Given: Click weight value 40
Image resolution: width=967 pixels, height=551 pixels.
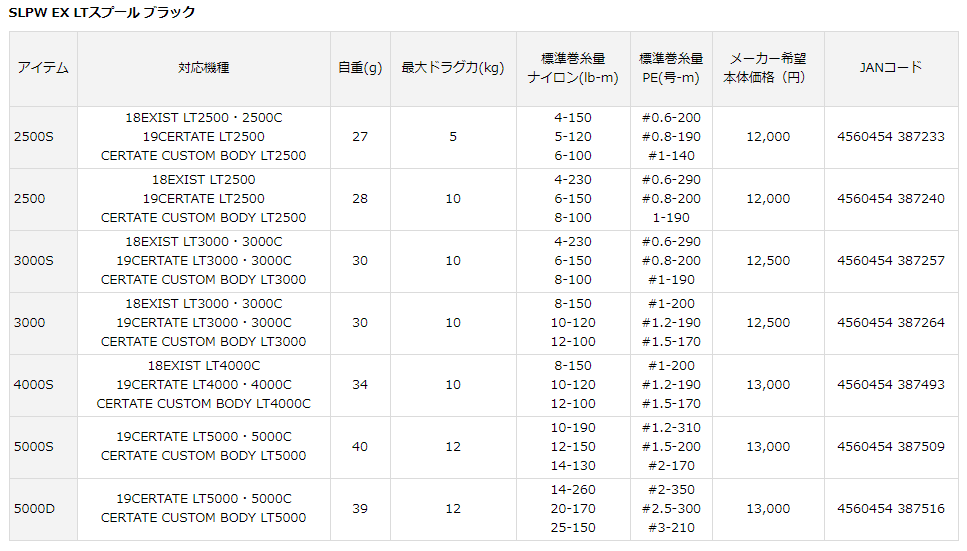Looking at the screenshot, I should click(360, 447).
